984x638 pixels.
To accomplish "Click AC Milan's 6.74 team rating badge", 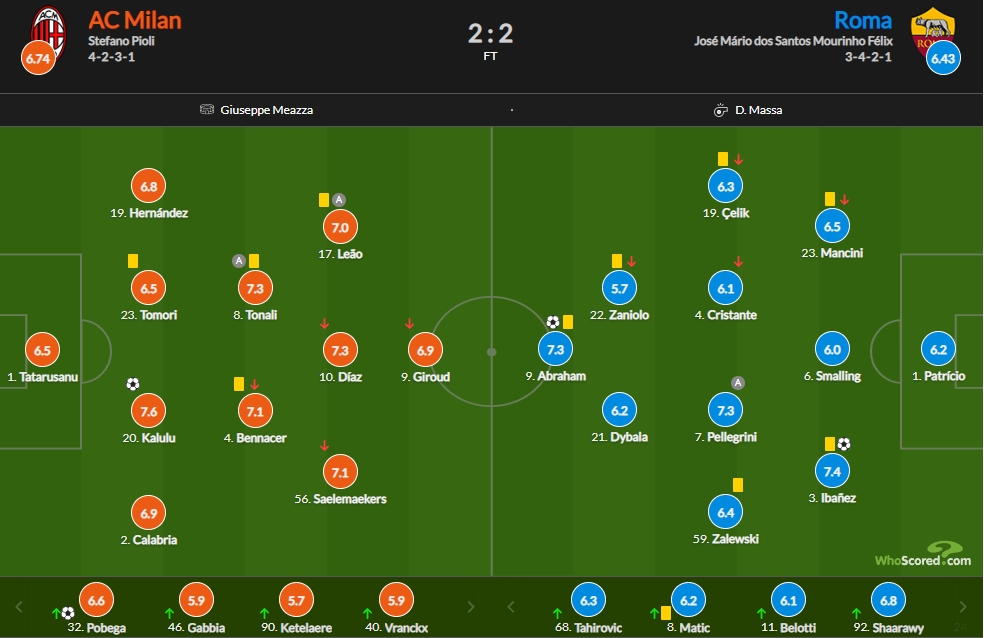I will click(x=38, y=59).
